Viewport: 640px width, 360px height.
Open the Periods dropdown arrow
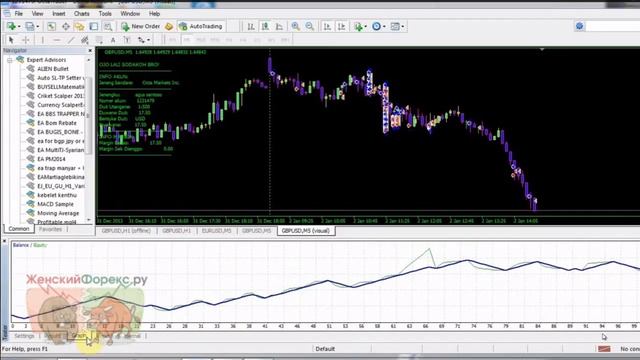pos(384,27)
